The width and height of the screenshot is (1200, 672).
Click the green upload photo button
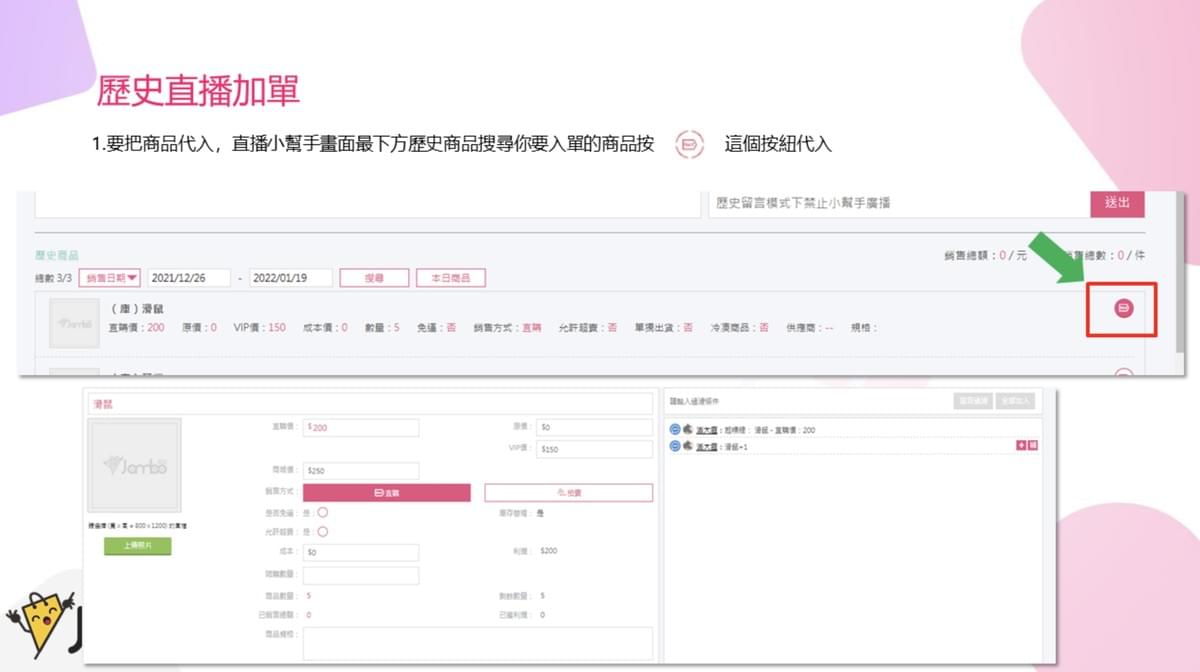pyautogui.click(x=138, y=546)
